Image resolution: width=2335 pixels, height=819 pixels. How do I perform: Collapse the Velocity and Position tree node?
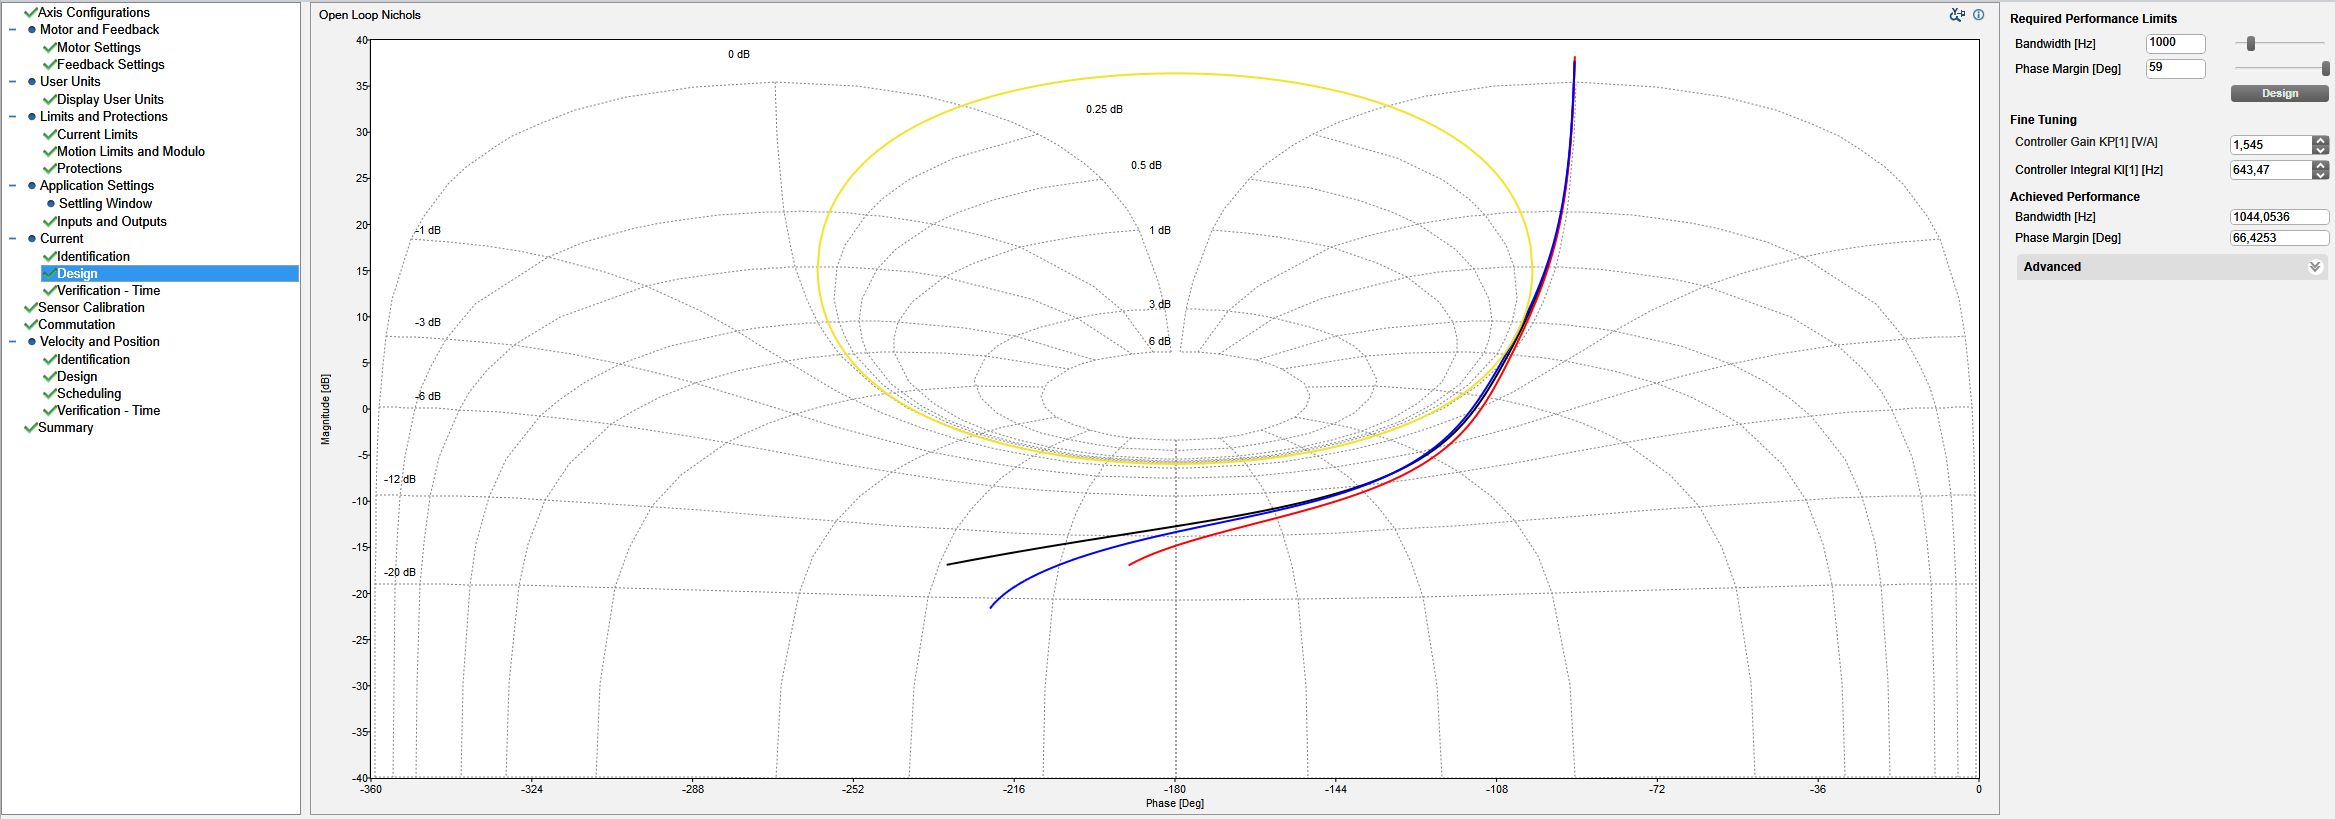[x=12, y=342]
